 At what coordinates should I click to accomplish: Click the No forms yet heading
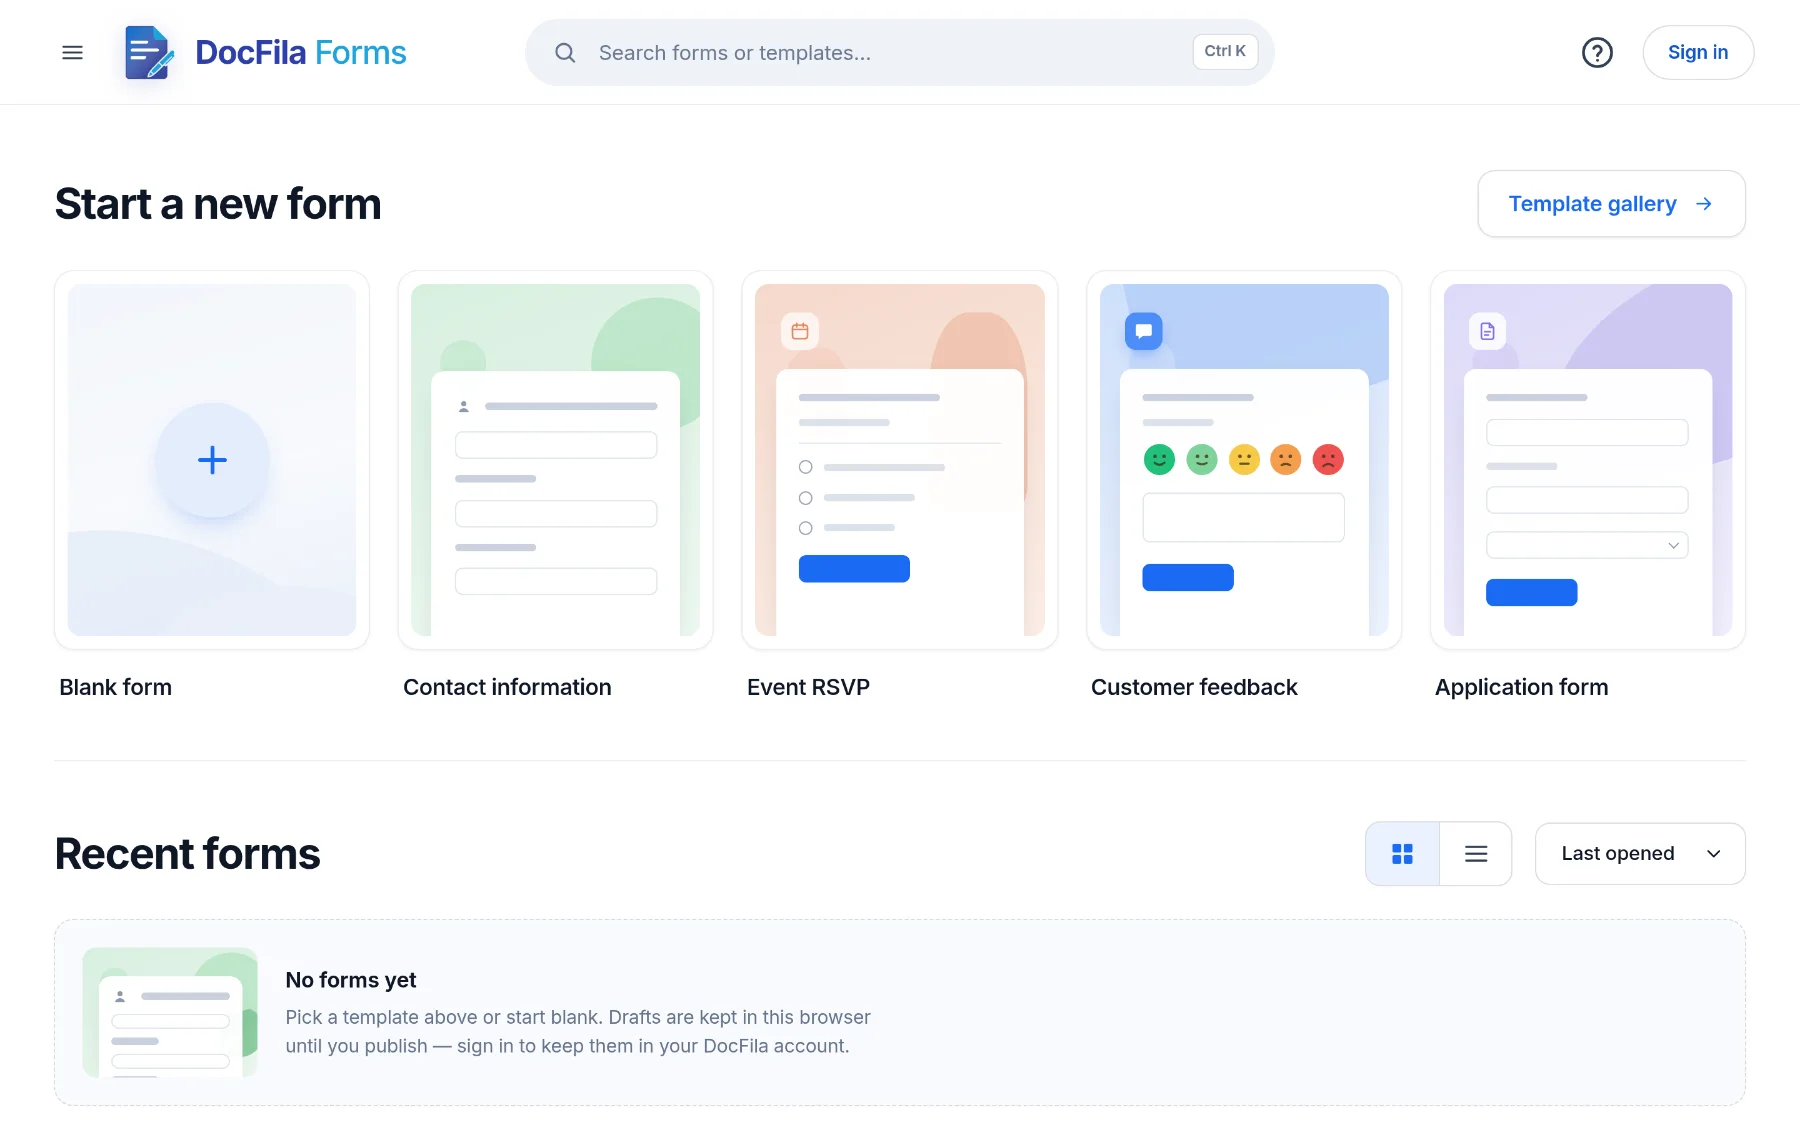point(351,980)
